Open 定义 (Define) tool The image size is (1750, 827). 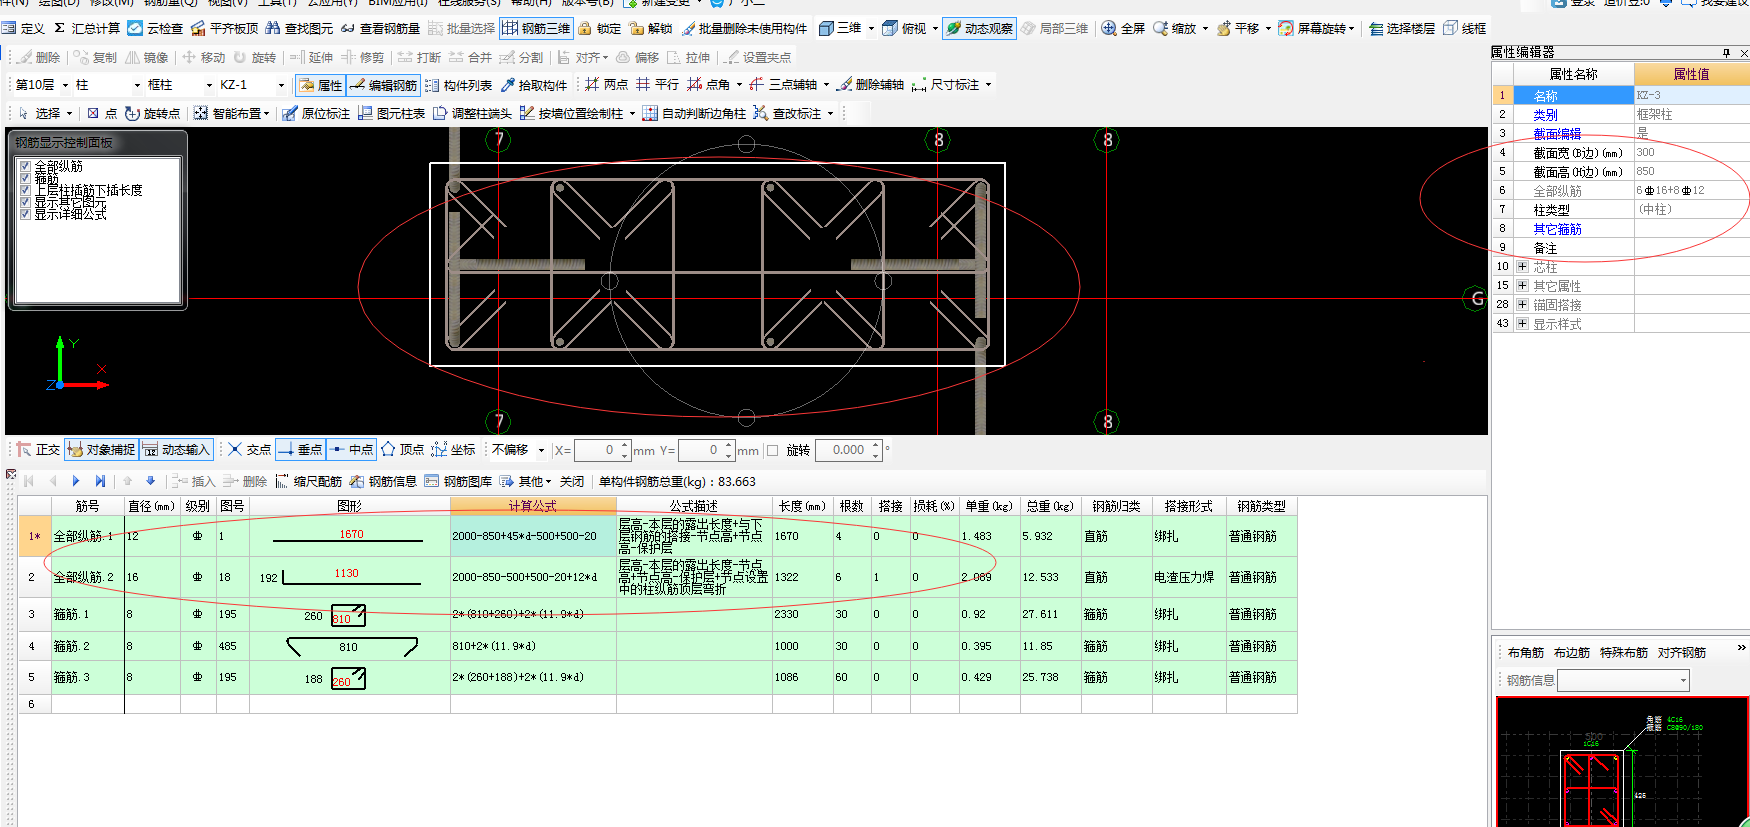tap(24, 28)
